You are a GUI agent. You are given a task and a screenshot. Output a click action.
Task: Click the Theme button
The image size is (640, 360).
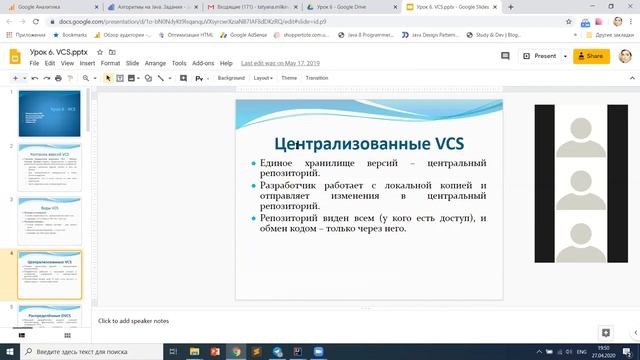coord(289,78)
